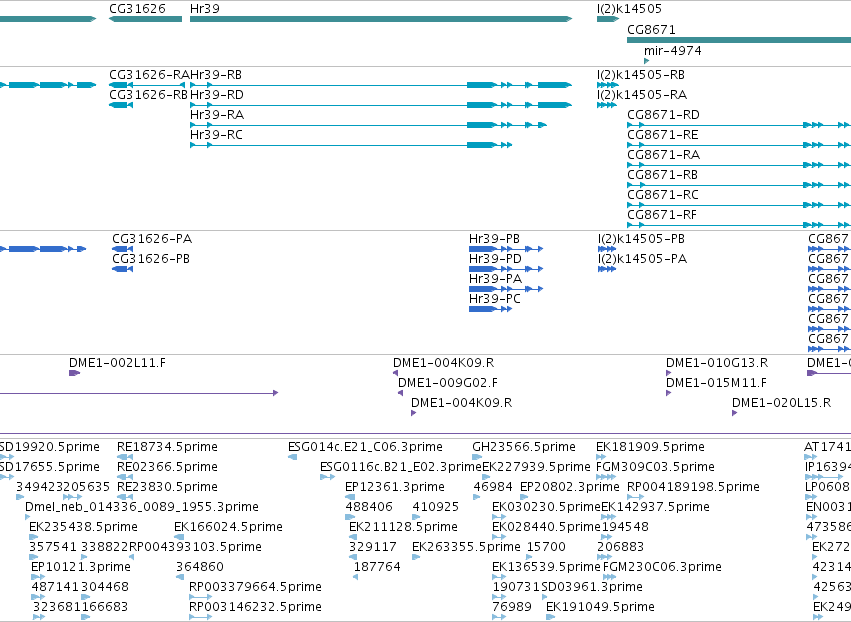The width and height of the screenshot is (851, 622).
Task: Click protein l(2)k14505-PA
Action: coord(643,259)
